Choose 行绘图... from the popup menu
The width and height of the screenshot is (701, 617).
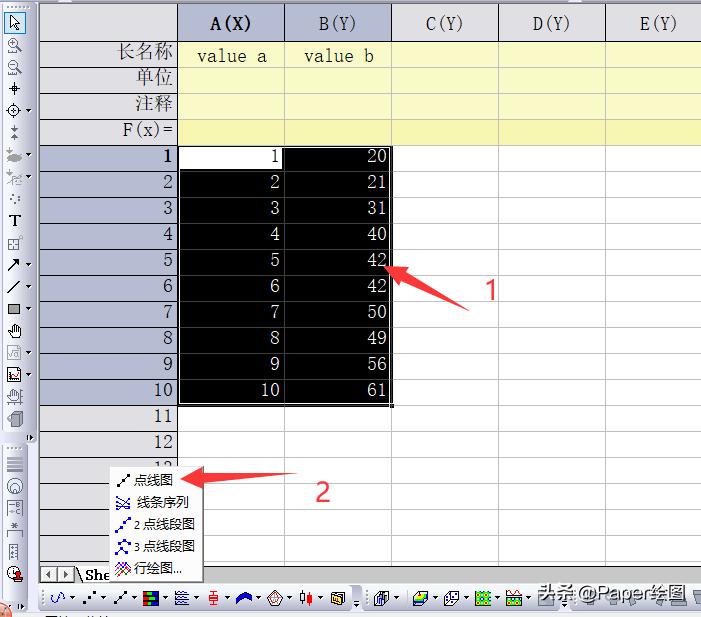coord(156,568)
